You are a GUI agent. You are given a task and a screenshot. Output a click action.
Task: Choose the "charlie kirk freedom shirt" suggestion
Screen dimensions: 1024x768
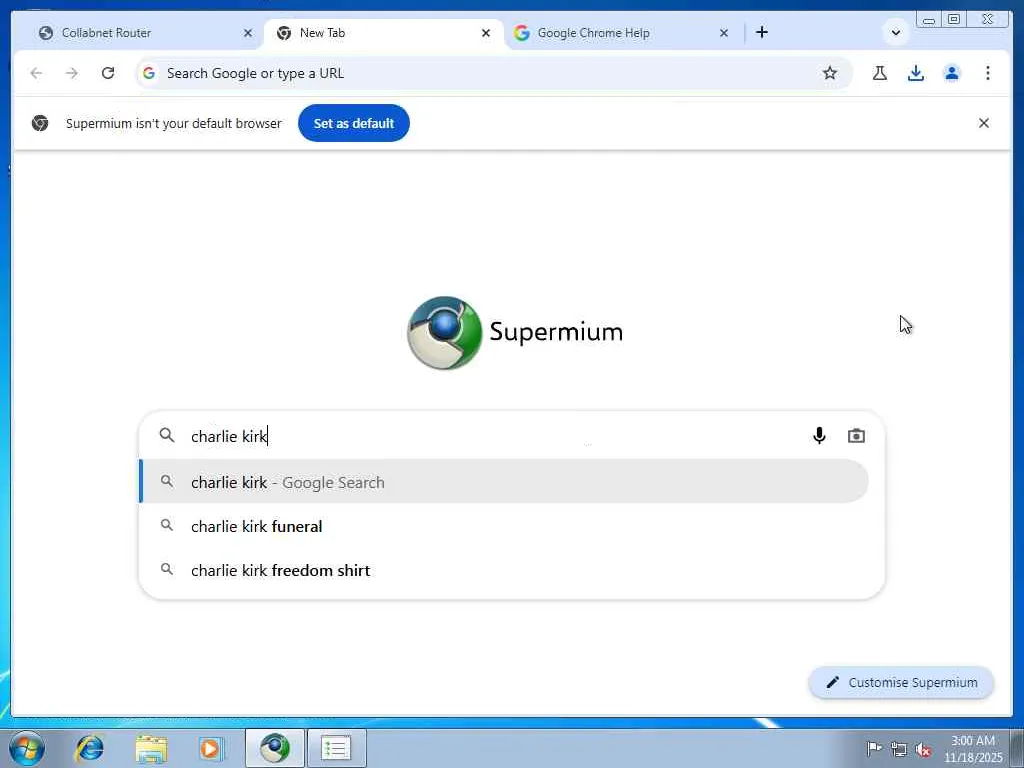tap(504, 570)
